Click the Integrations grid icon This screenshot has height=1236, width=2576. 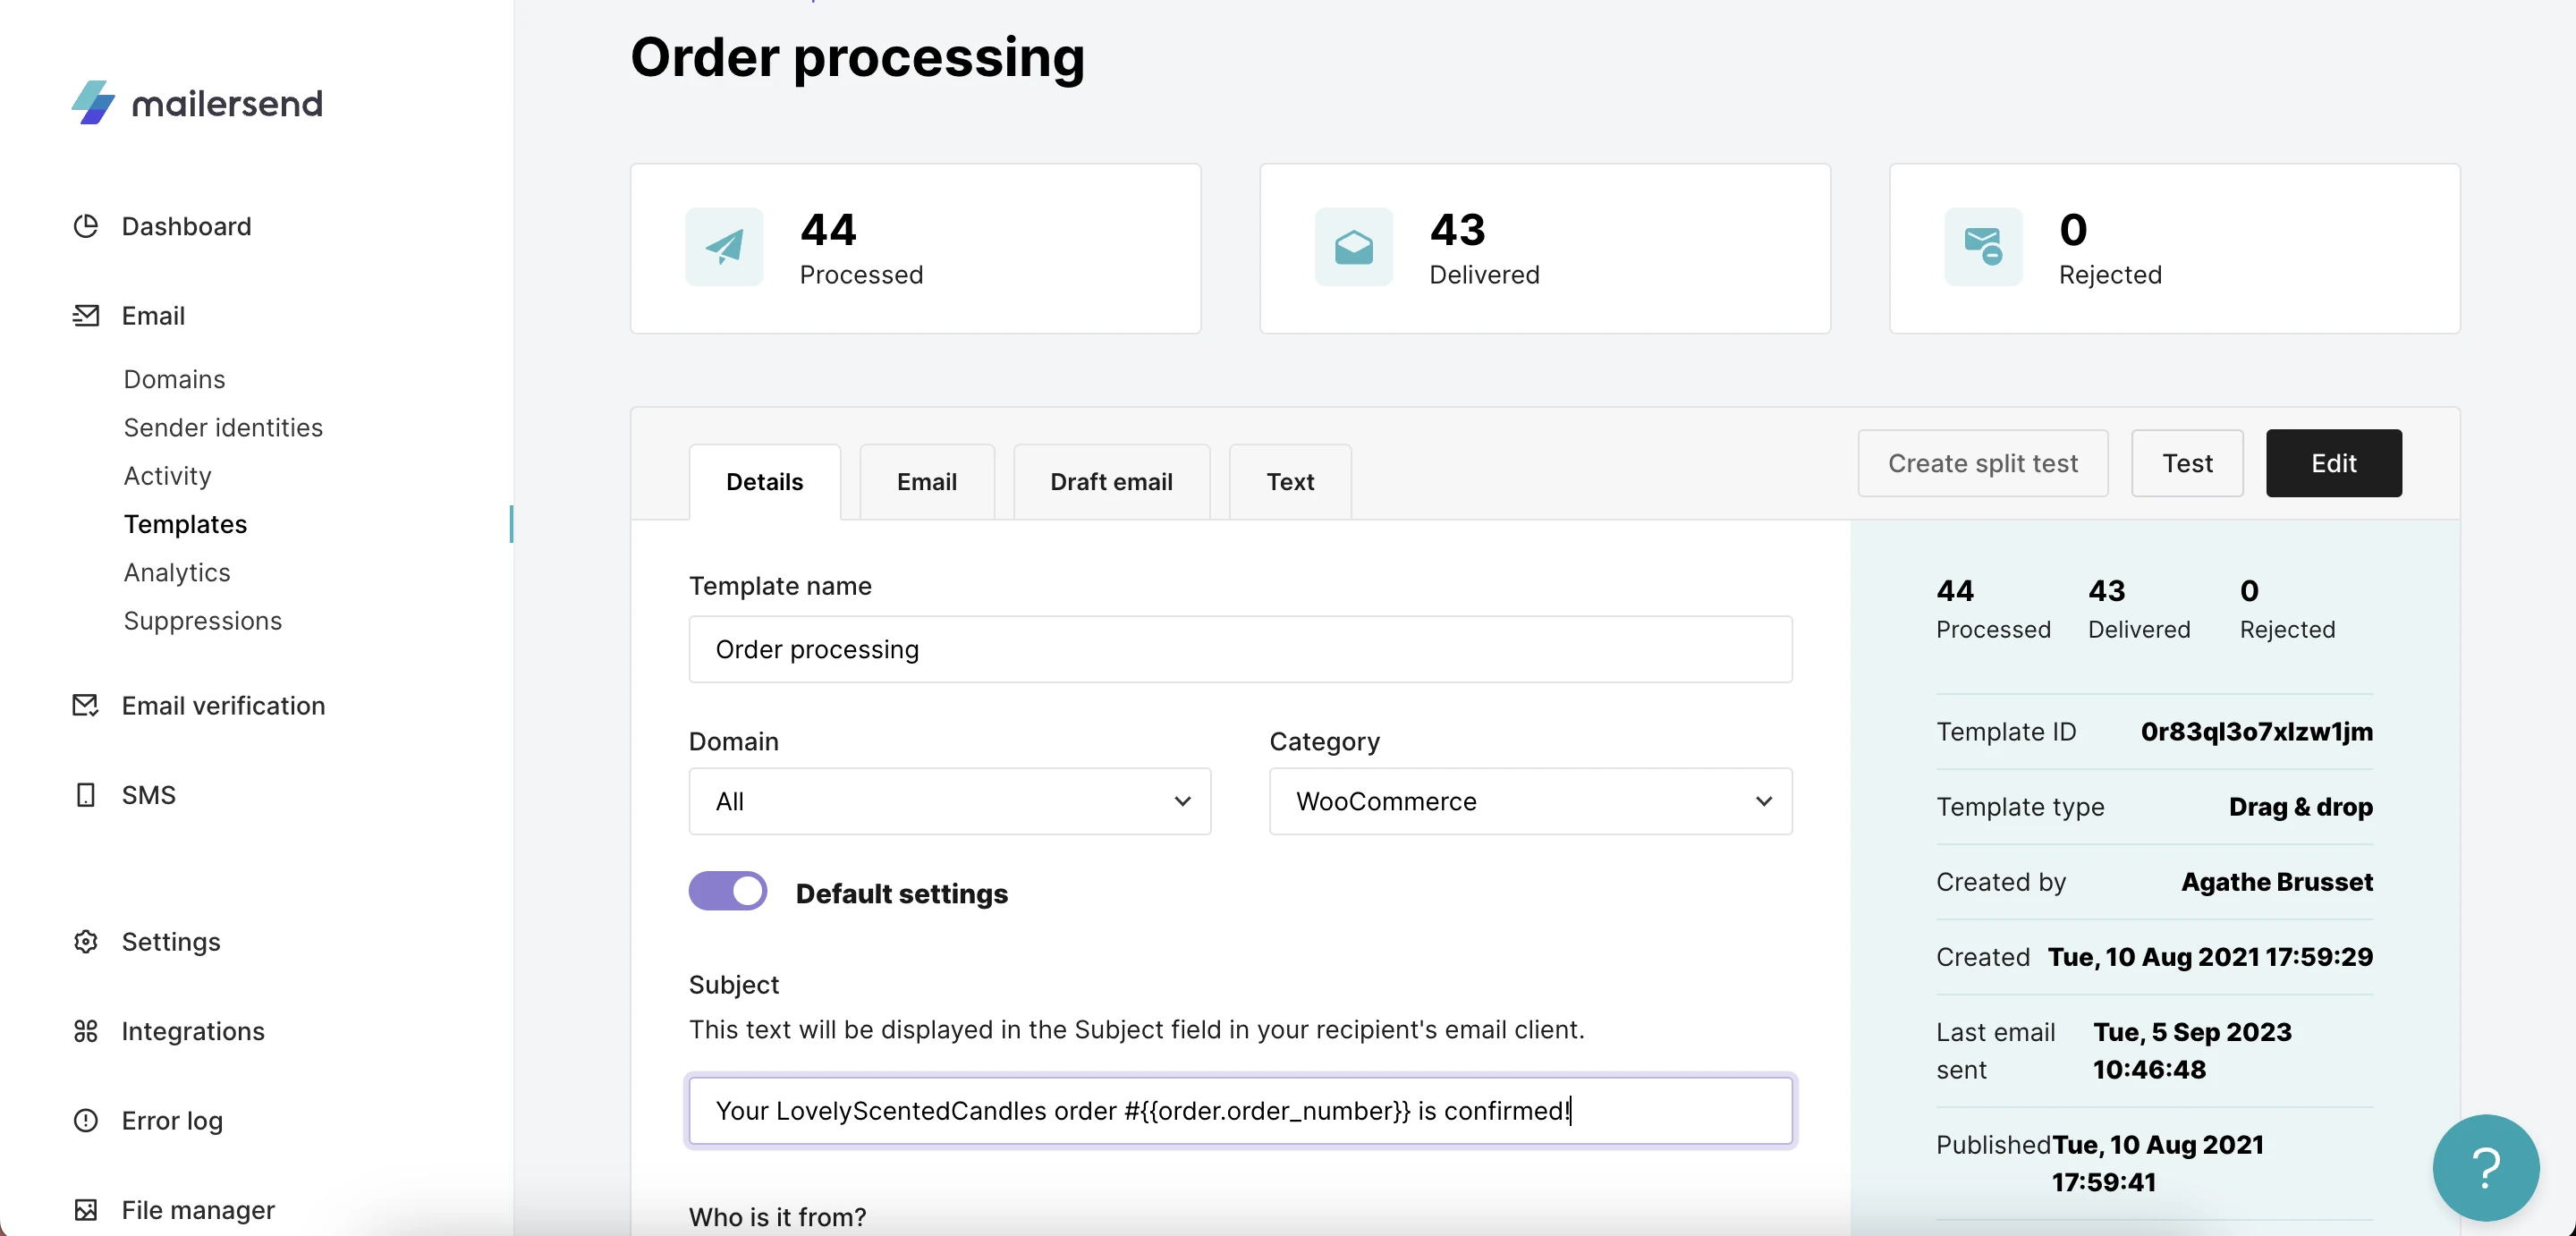tap(86, 1031)
